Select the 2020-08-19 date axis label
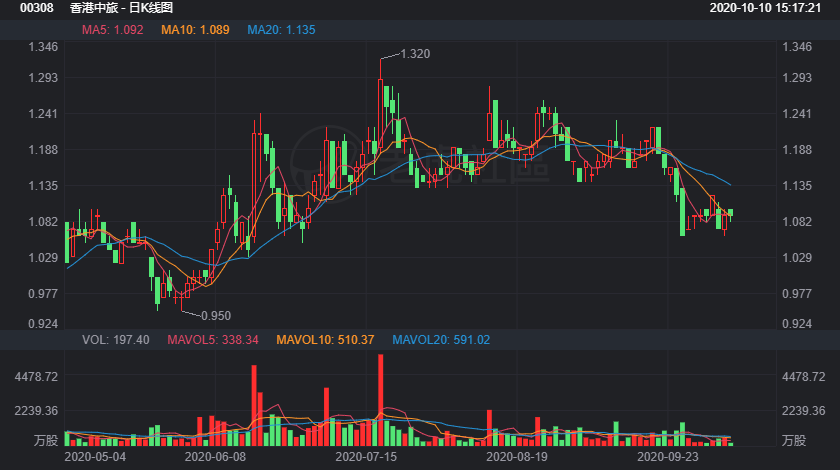This screenshot has height=470, width=840. click(517, 457)
